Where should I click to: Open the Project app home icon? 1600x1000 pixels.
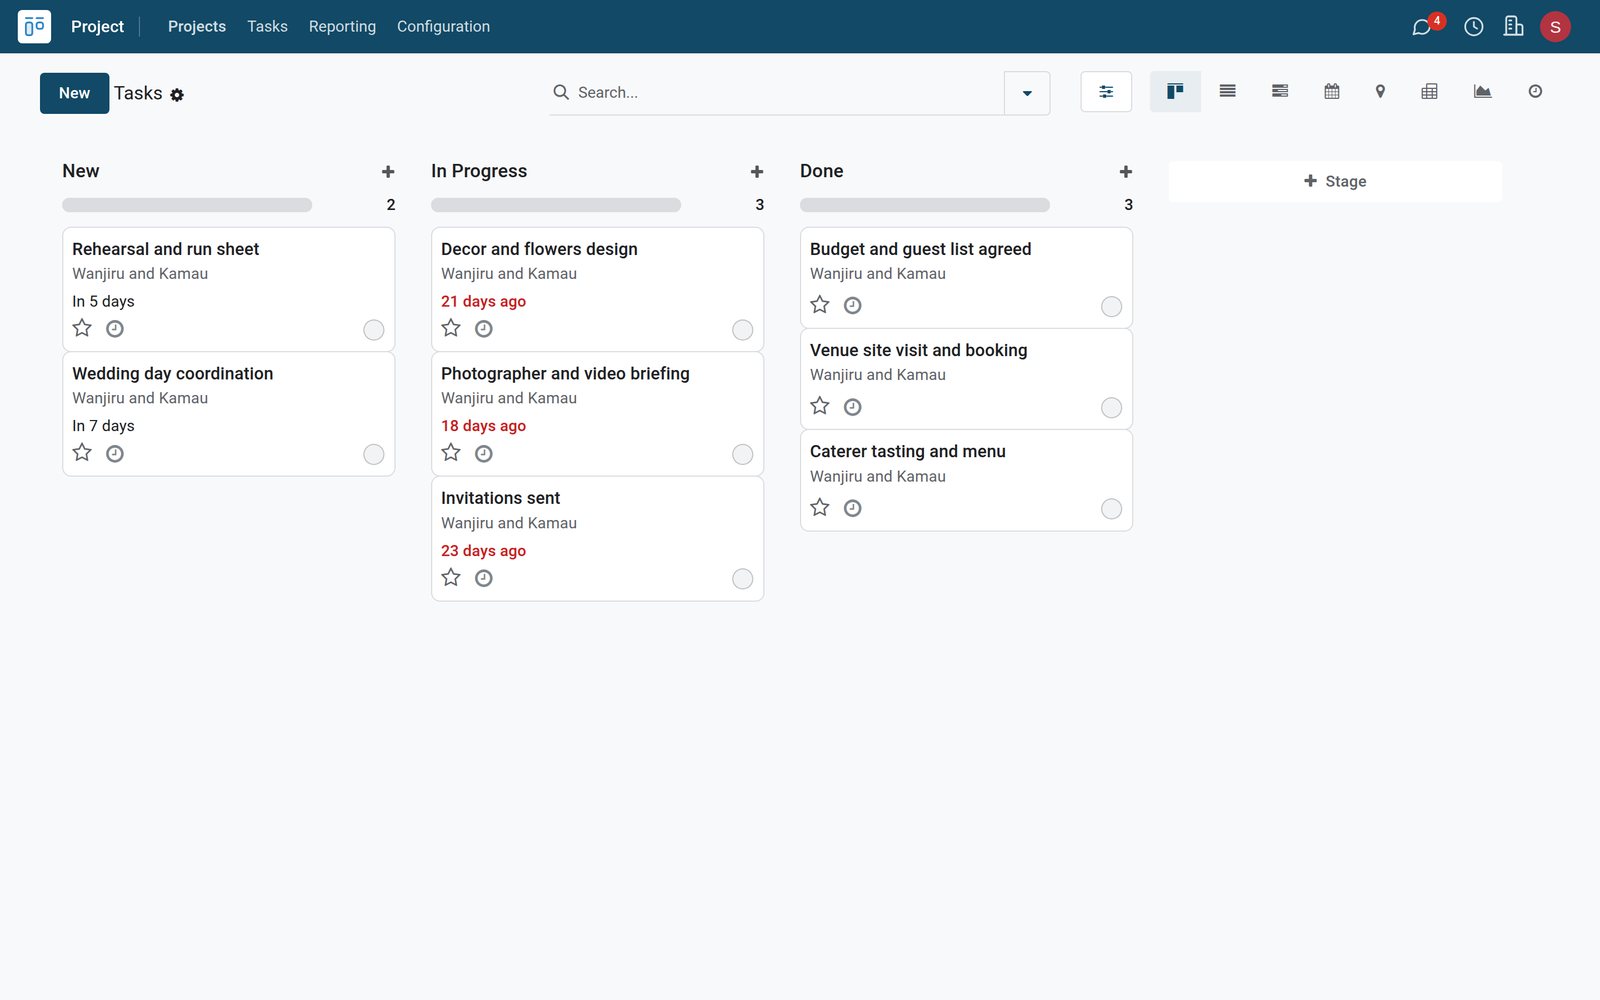pos(34,26)
